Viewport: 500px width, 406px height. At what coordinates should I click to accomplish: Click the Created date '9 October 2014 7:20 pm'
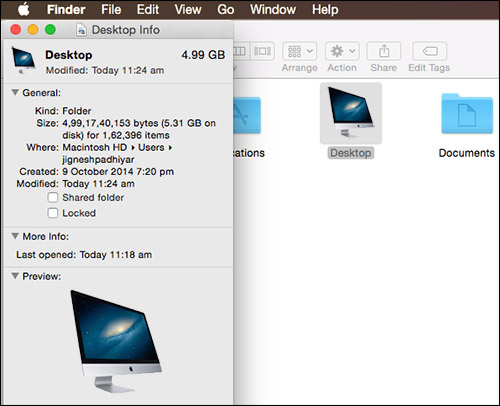tap(118, 172)
